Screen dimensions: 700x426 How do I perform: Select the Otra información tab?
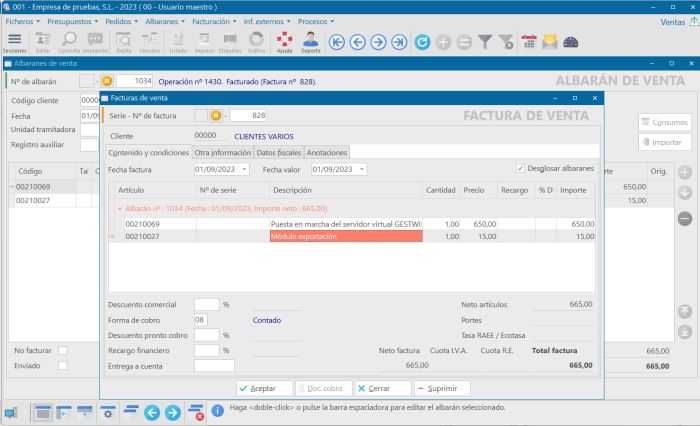point(222,152)
